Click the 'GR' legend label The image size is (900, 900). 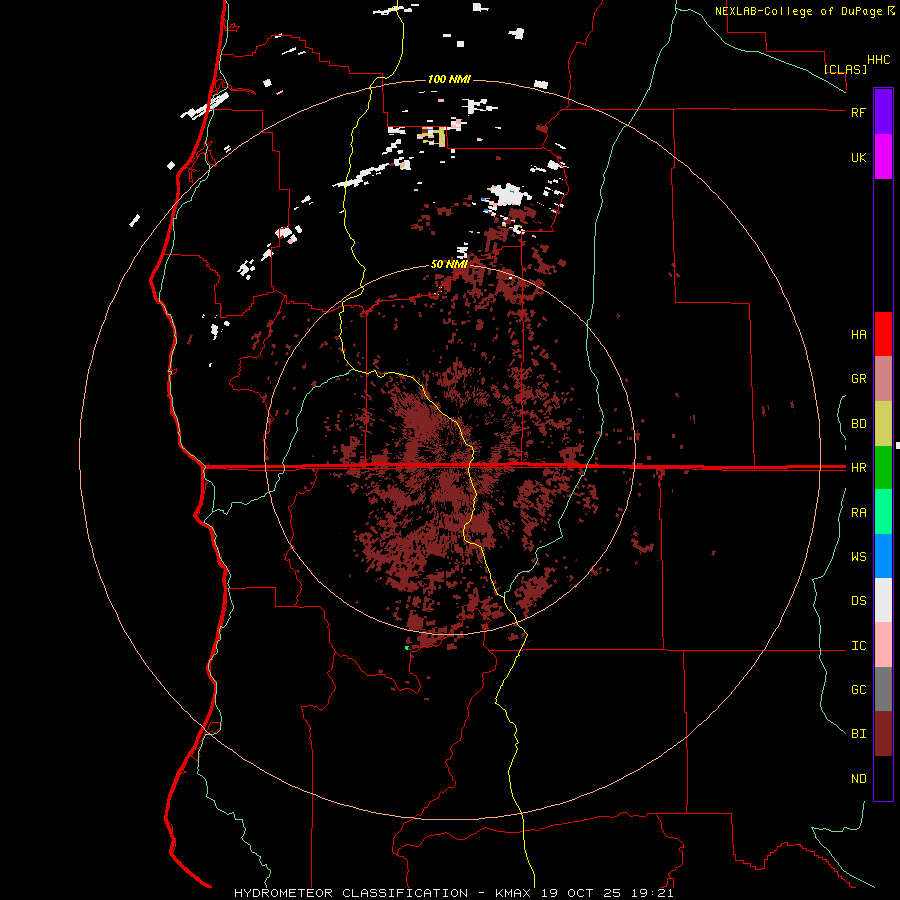pos(858,379)
